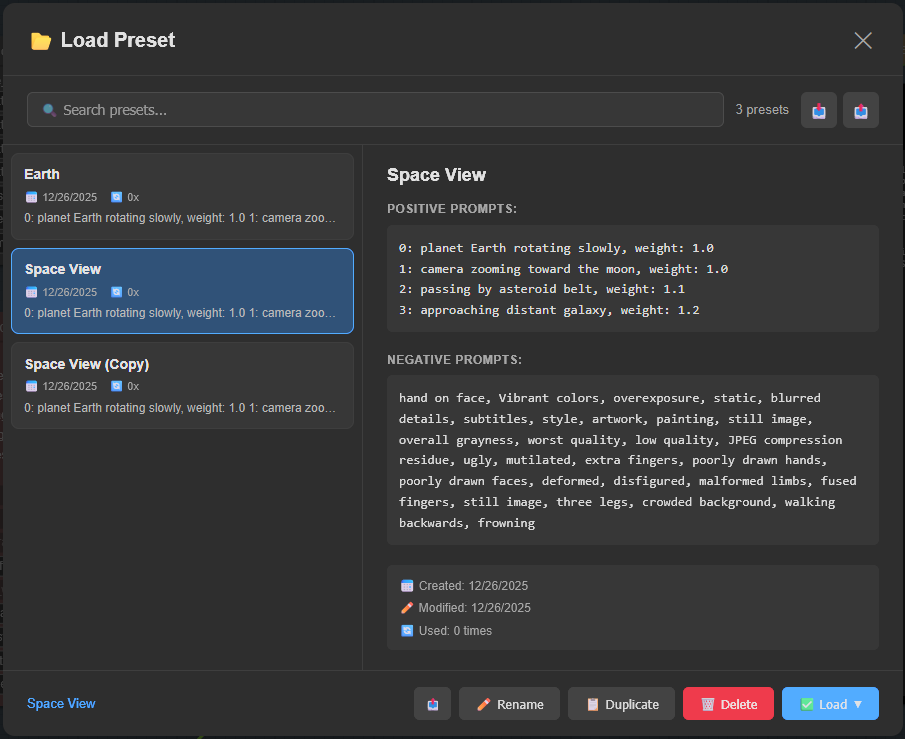Click the refresh icon next to Used: 0 times
Image resolution: width=905 pixels, height=739 pixels.
click(x=407, y=630)
